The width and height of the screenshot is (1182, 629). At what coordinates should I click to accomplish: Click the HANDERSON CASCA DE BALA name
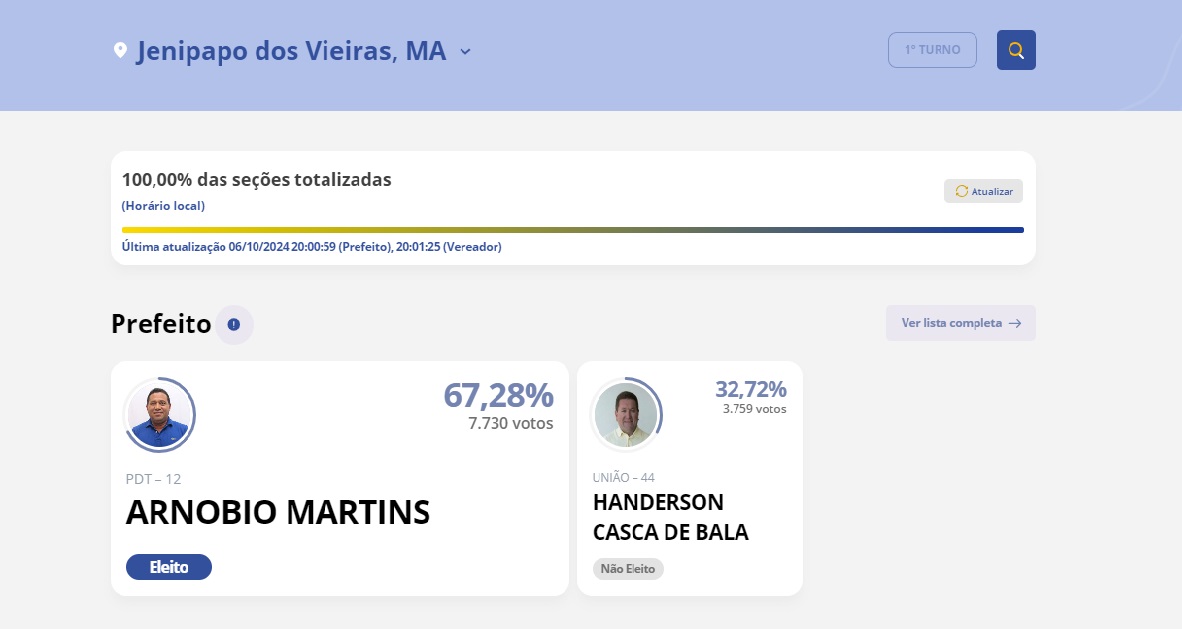click(x=670, y=517)
